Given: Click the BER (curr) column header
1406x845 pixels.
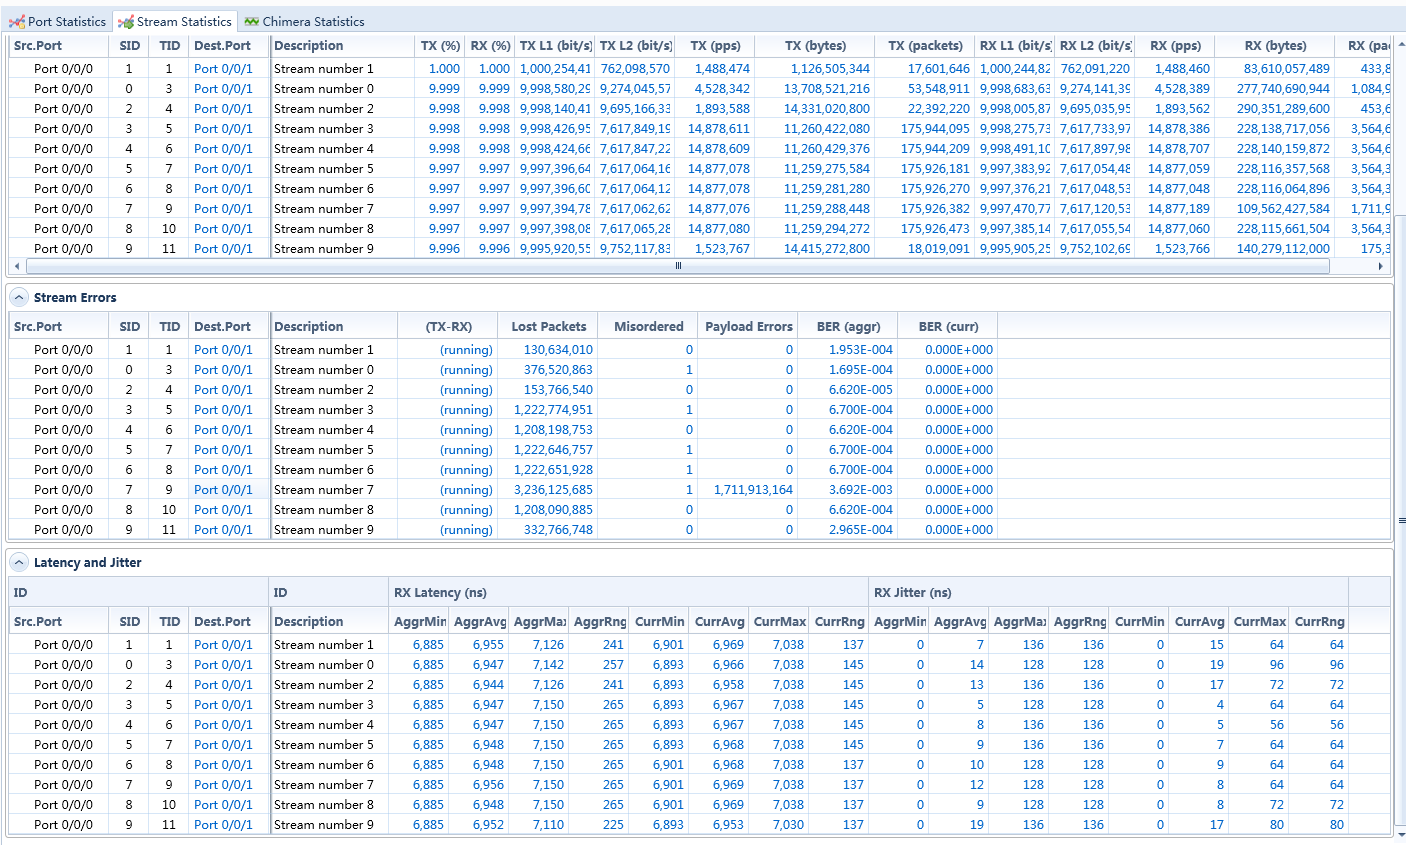Looking at the screenshot, I should click(948, 327).
